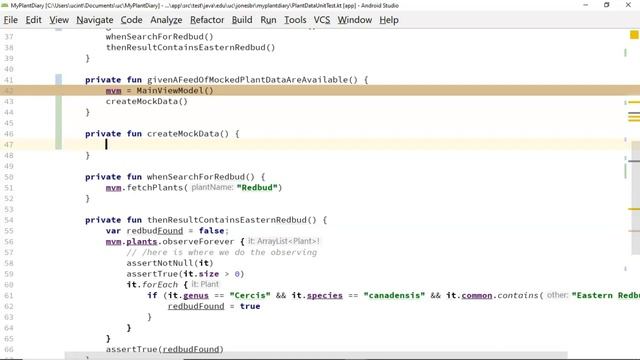Click line number 46 in the gutter
This screenshot has height=360, width=640.
click(9, 134)
